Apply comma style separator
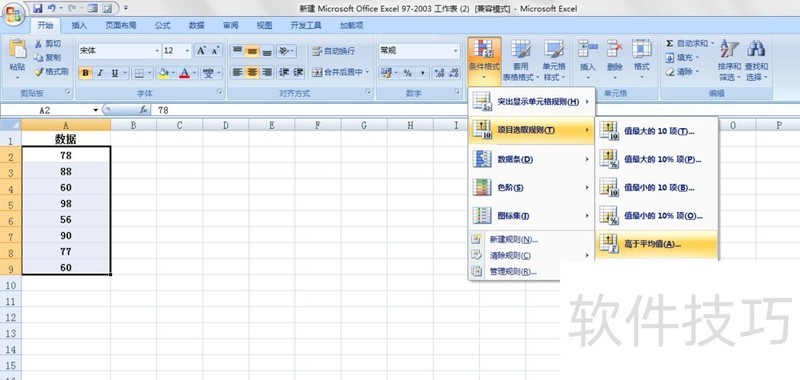The image size is (800, 380). 422,73
